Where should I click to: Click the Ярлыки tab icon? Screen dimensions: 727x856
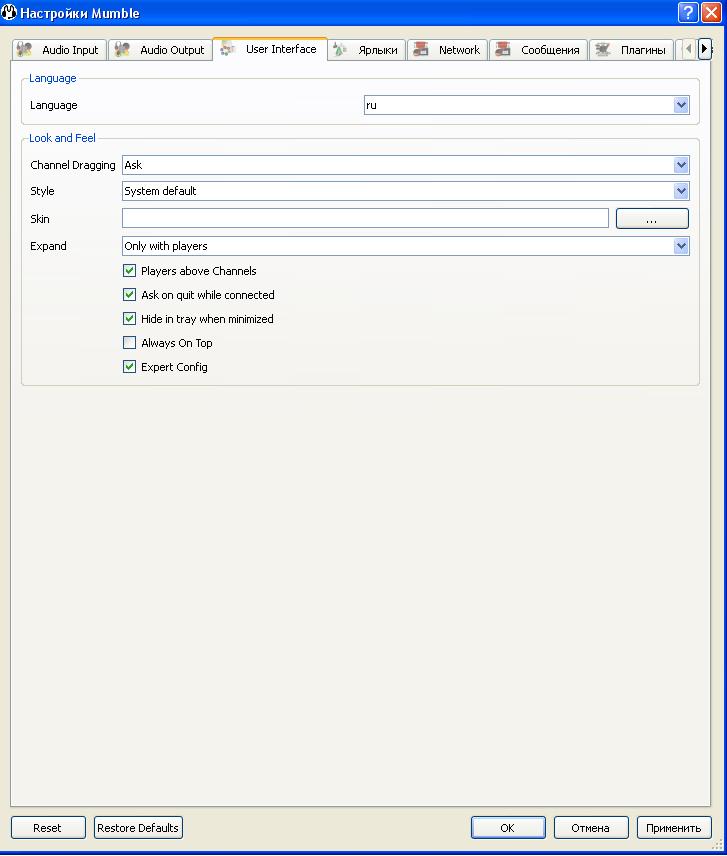click(x=341, y=50)
